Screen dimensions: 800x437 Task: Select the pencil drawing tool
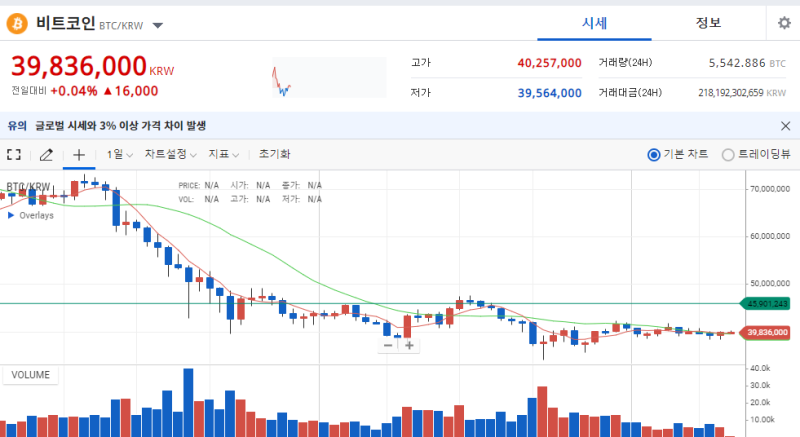[46, 155]
